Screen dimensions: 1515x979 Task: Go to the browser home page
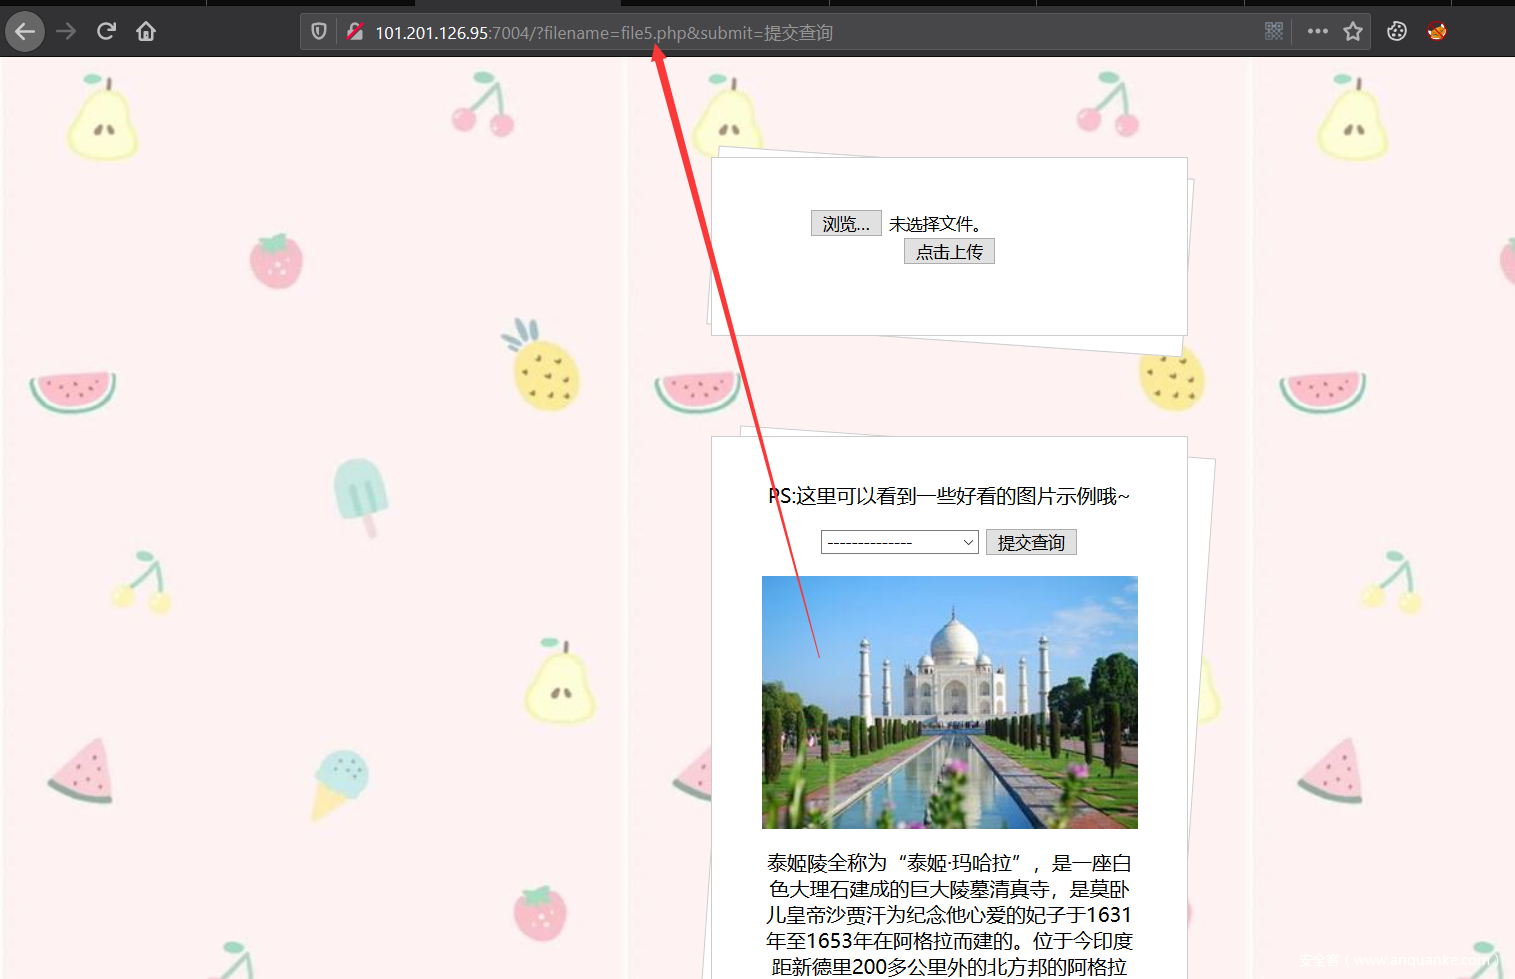(146, 32)
